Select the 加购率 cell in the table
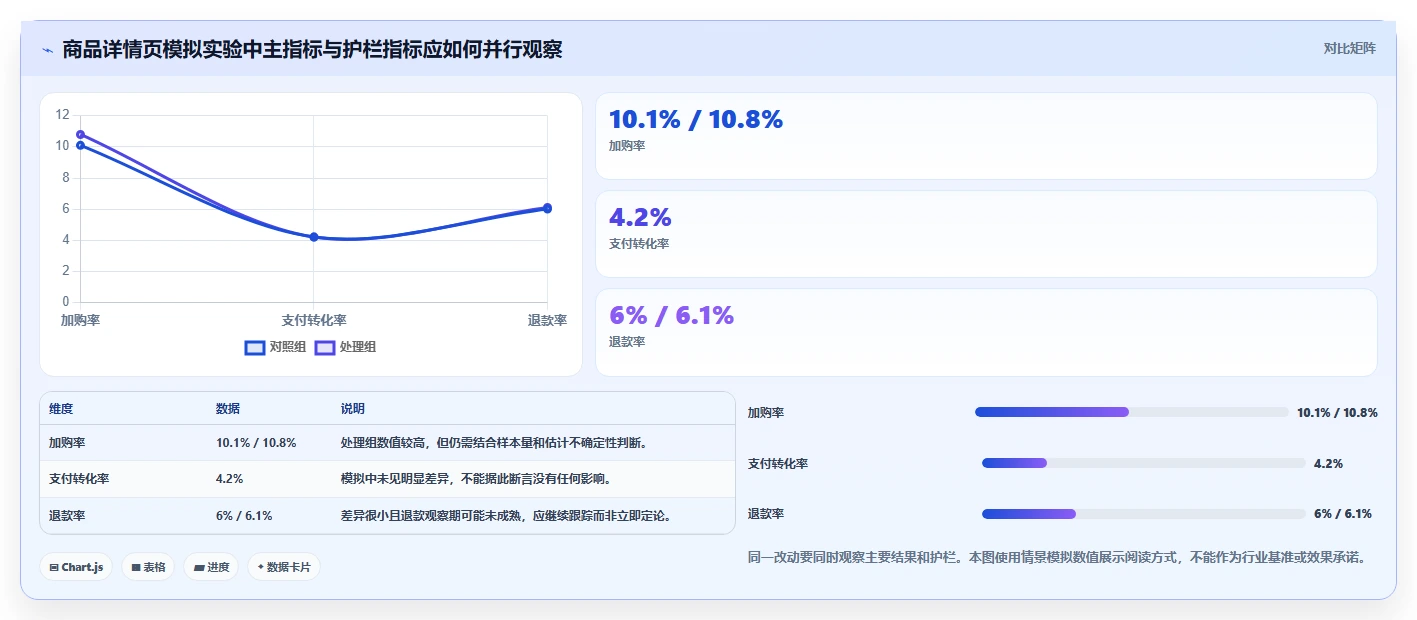This screenshot has width=1417, height=620. (67, 442)
